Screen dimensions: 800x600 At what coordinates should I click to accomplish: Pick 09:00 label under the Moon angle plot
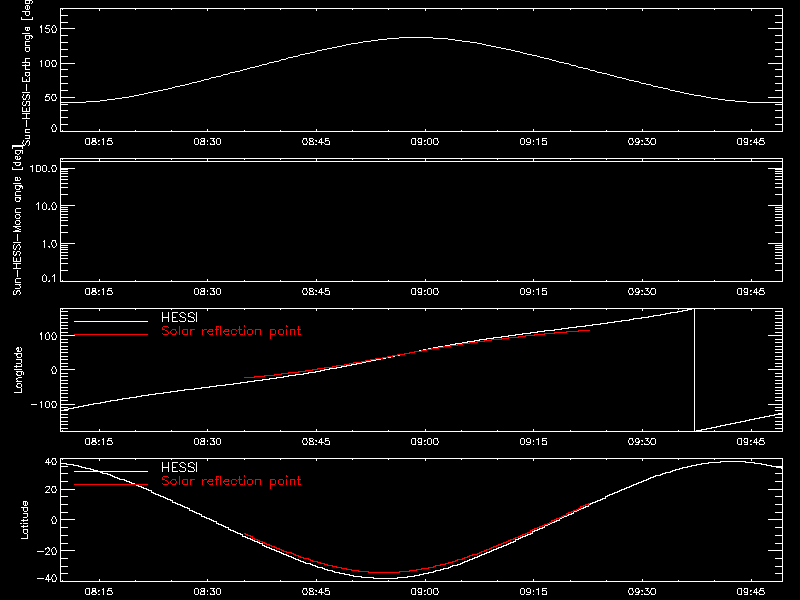pos(424,292)
